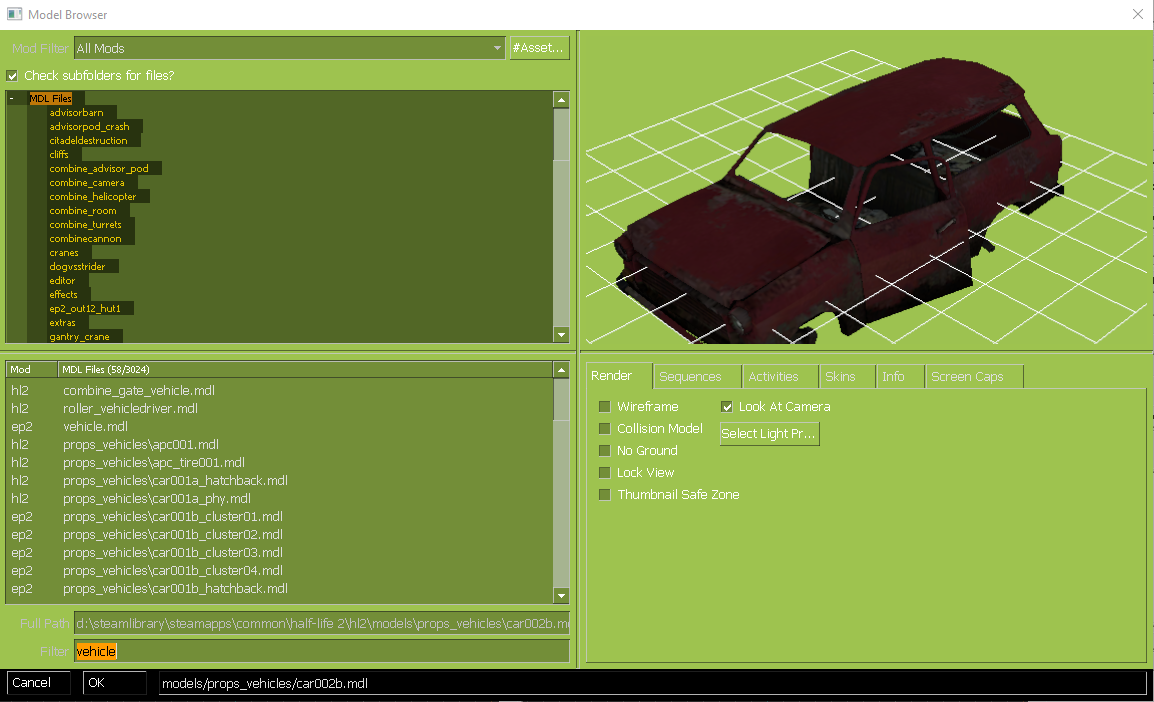Disable Look At Camera checkbox
Screen dimensions: 1154x702
(x=727, y=407)
